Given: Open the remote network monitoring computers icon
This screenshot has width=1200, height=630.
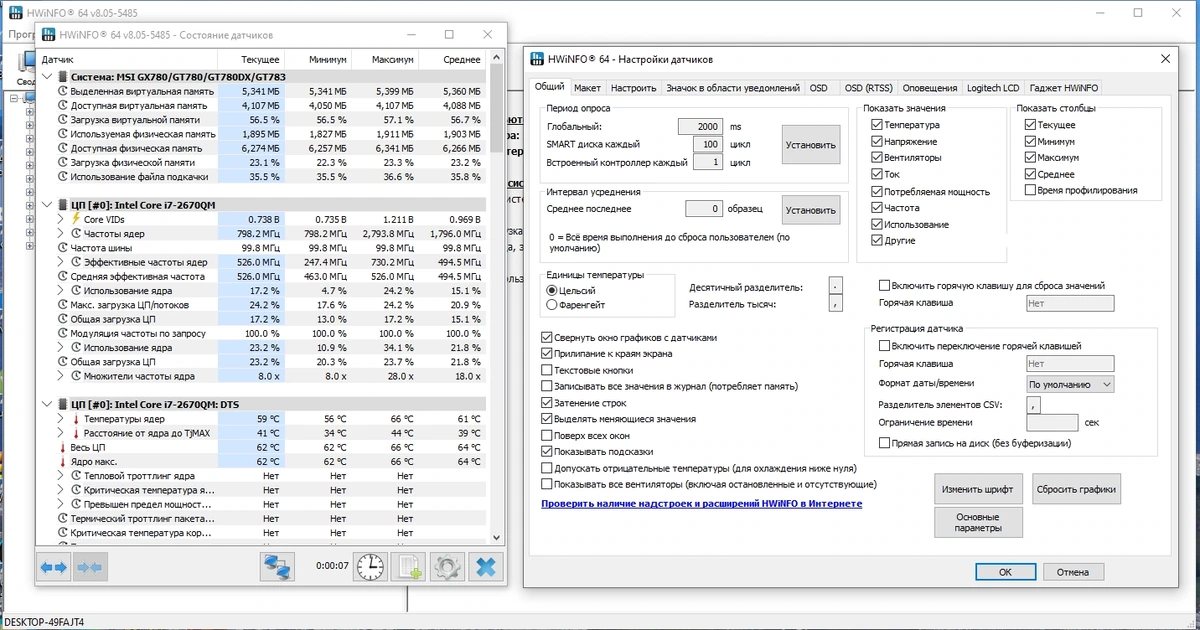Looking at the screenshot, I should (277, 567).
